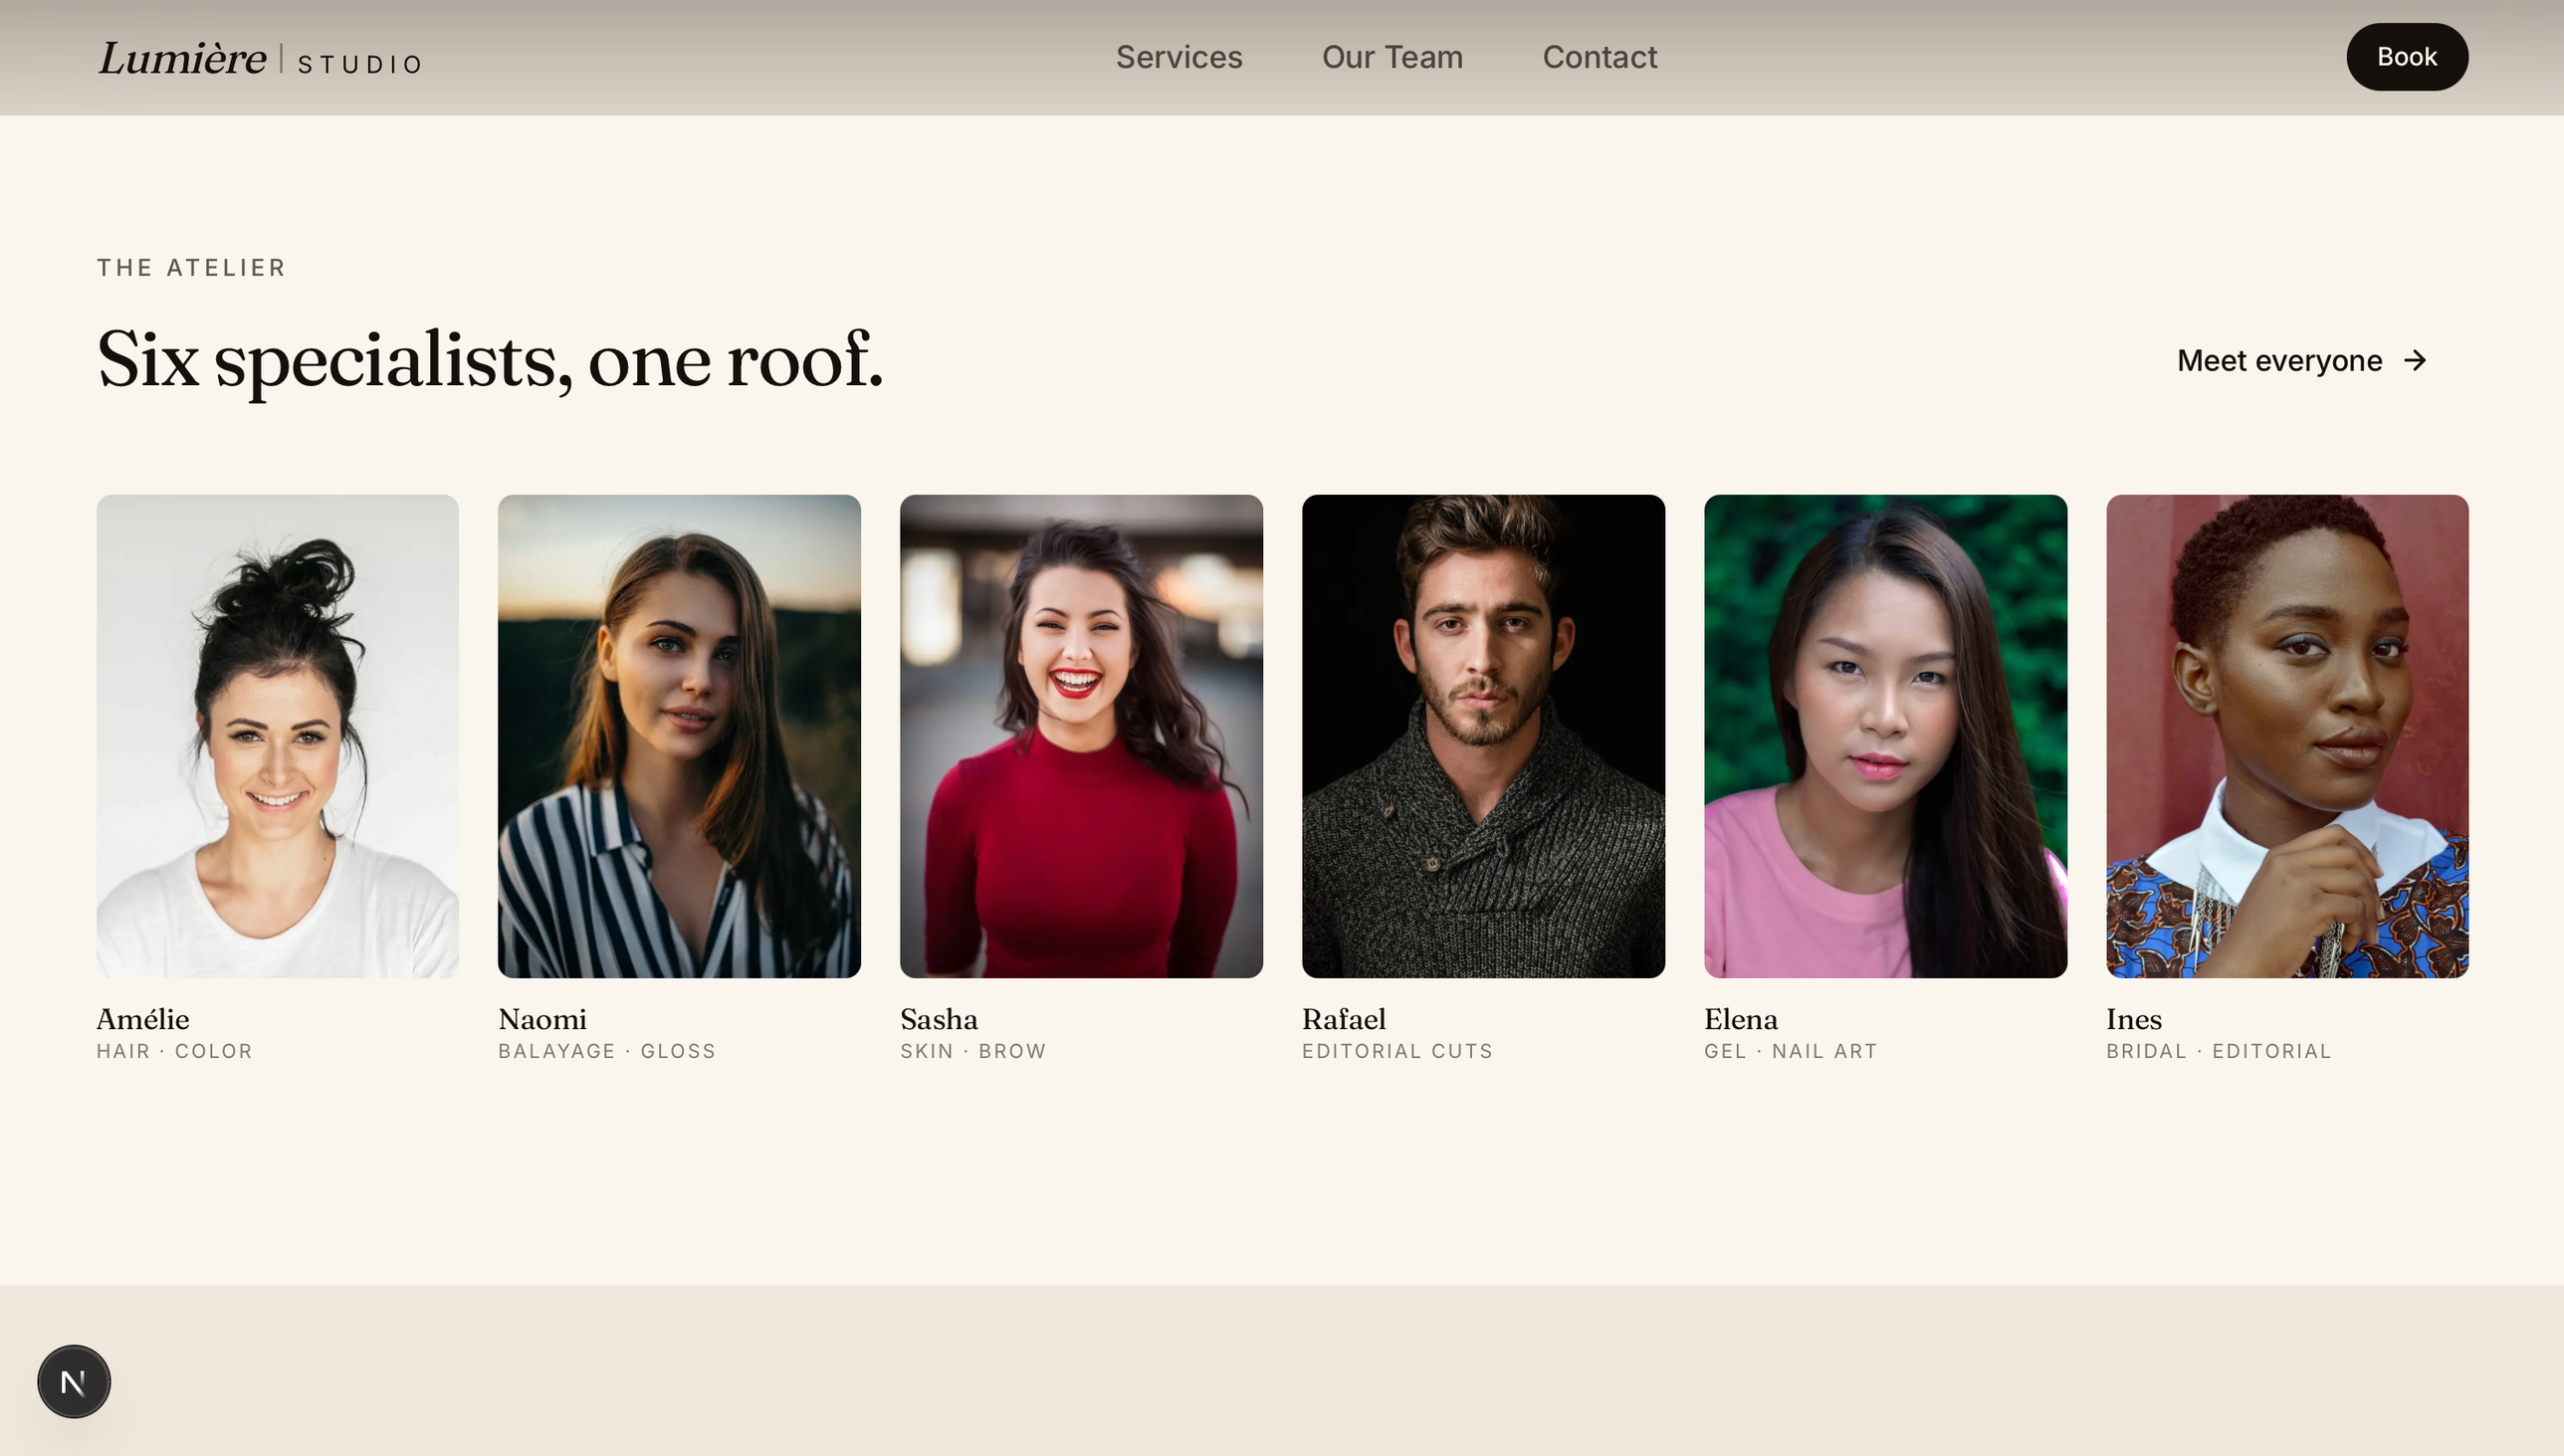The image size is (2564, 1456).
Task: Click the arrow beside Meet everyone
Action: [2415, 360]
